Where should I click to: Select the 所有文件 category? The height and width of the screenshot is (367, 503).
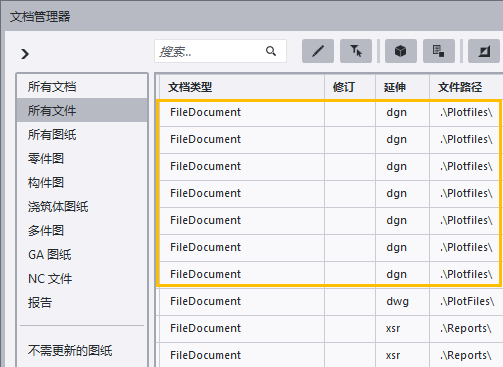pyautogui.click(x=82, y=110)
